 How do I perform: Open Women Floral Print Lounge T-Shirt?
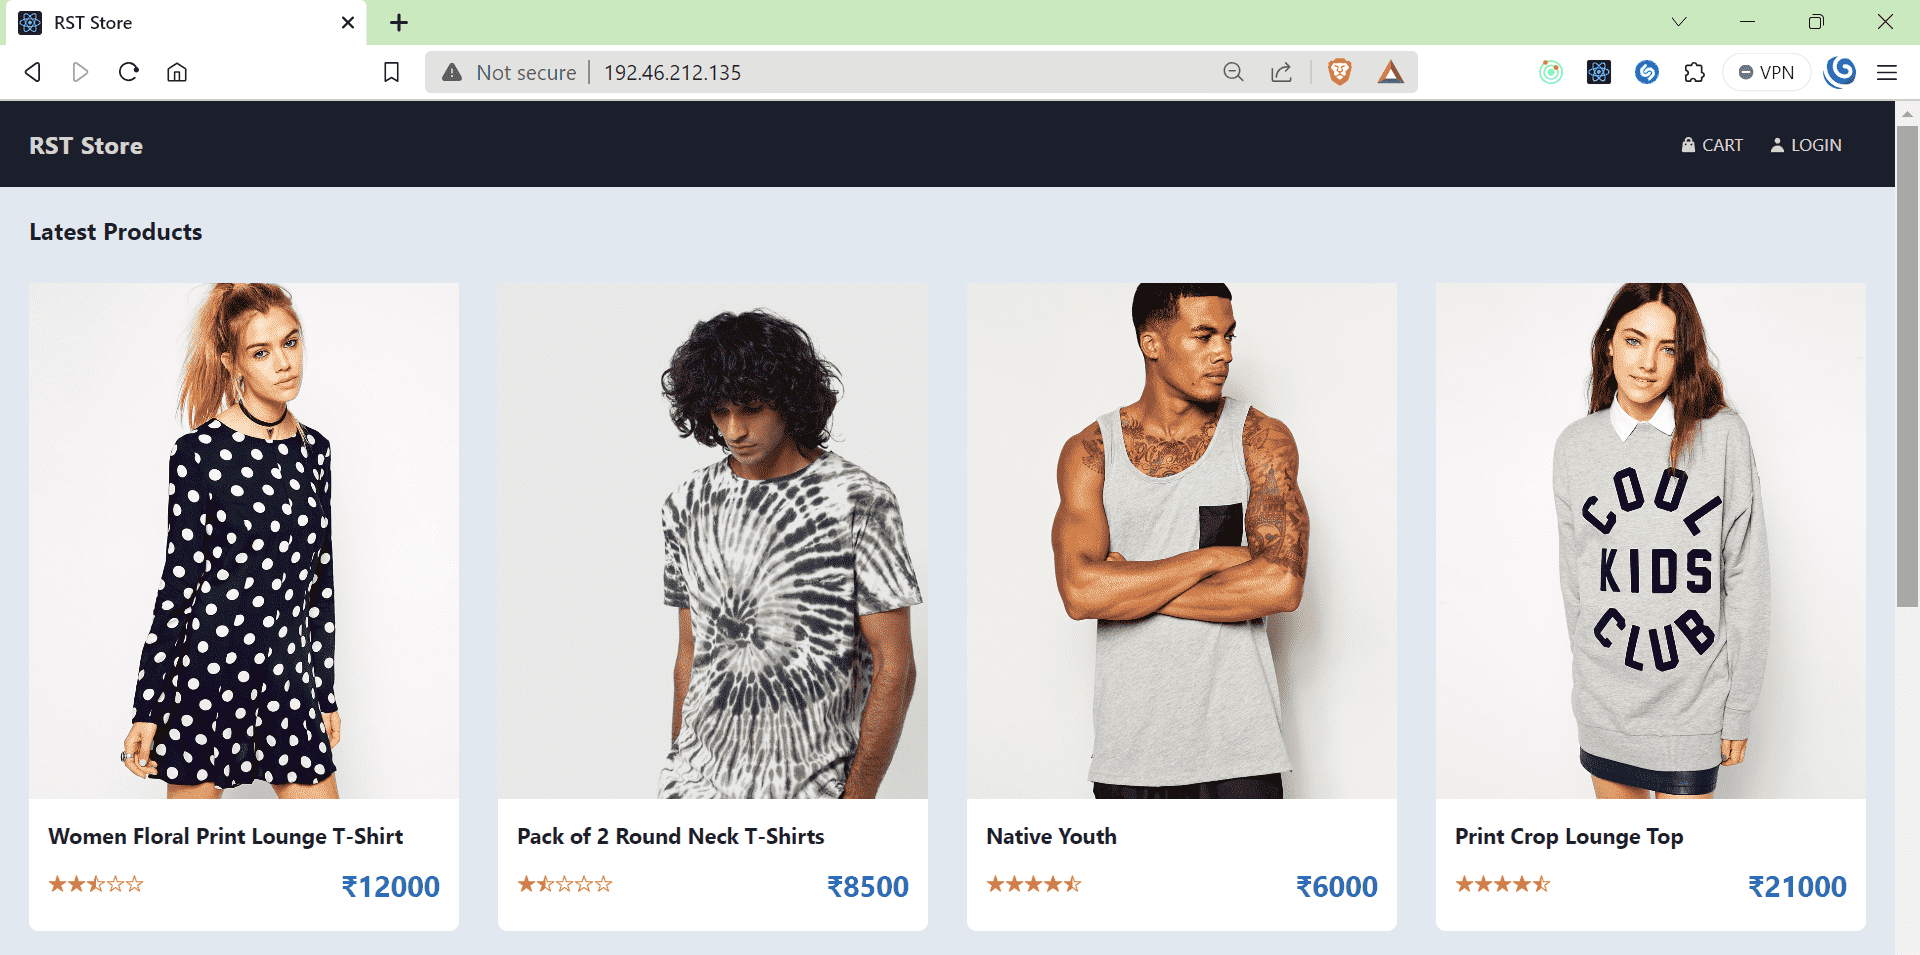click(226, 836)
